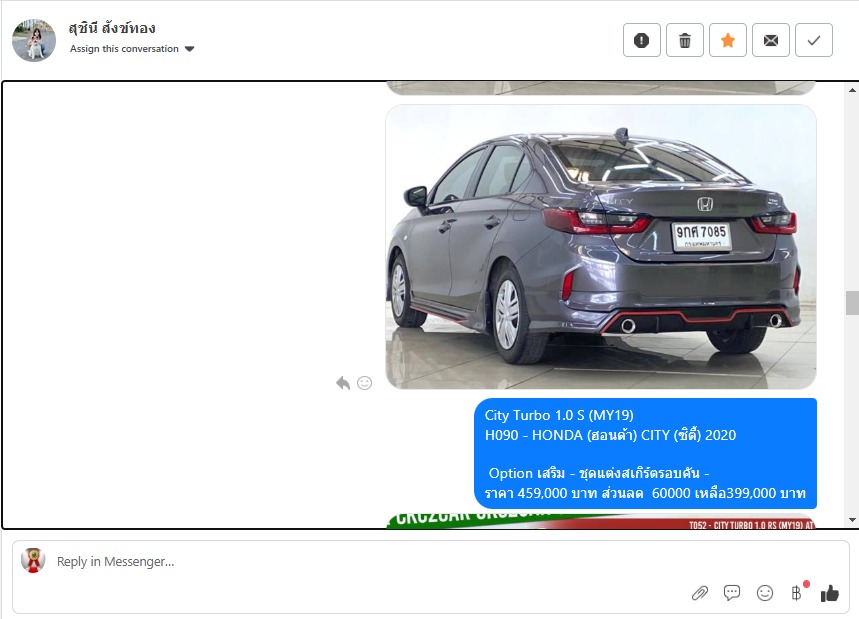The image size is (859, 619).
Task: Click the conversation scrollbar thumb
Action: click(x=852, y=303)
